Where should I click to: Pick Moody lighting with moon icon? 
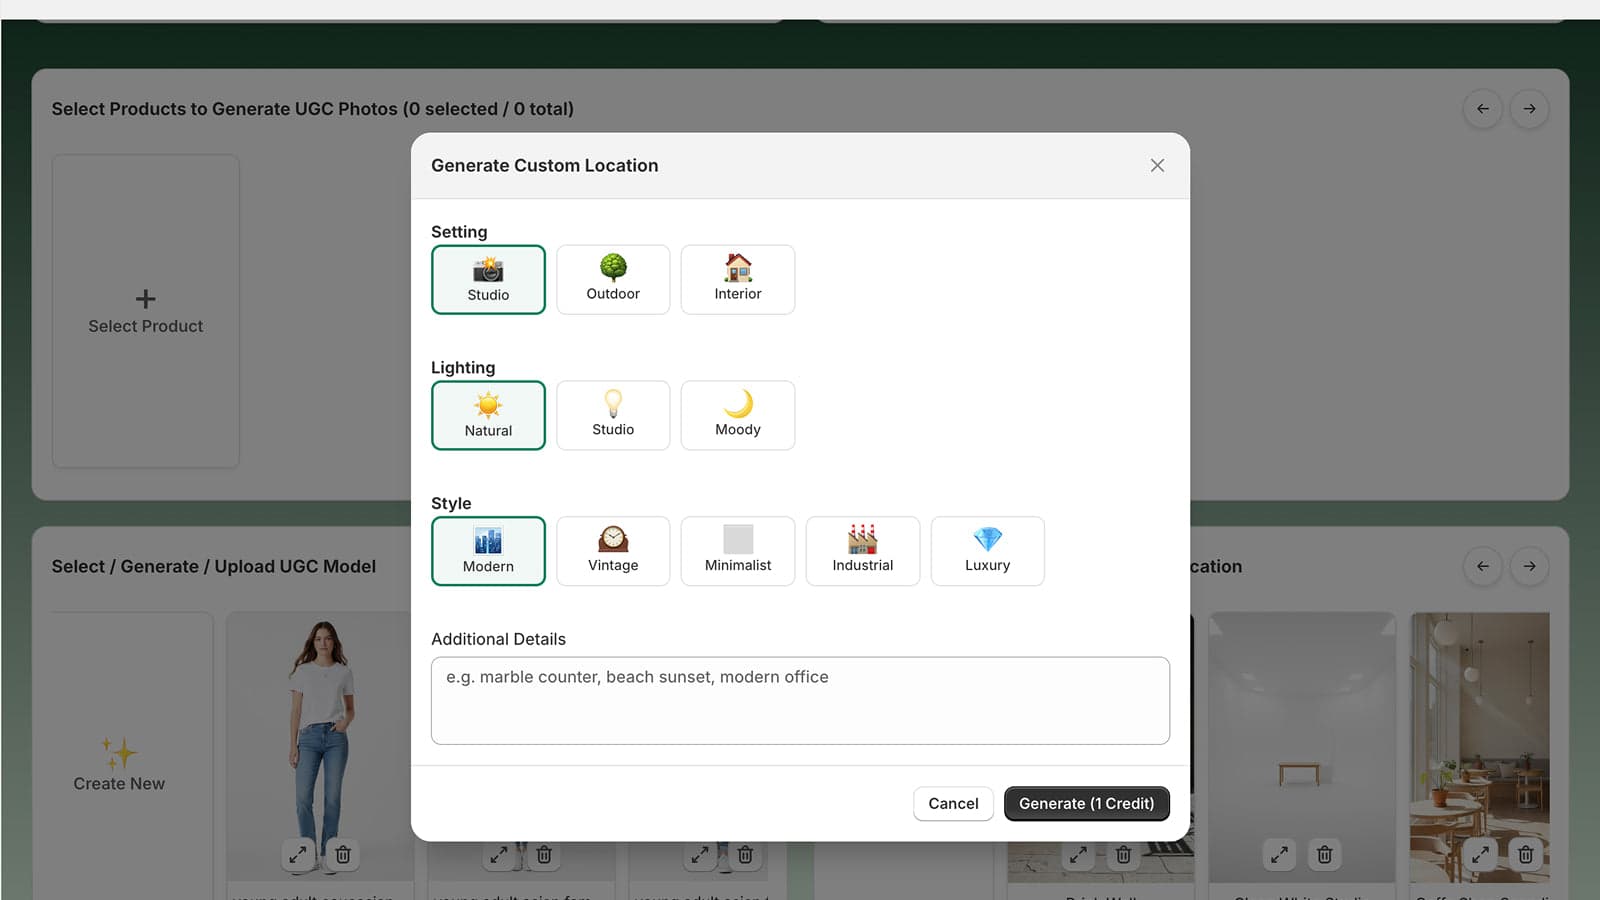737,415
